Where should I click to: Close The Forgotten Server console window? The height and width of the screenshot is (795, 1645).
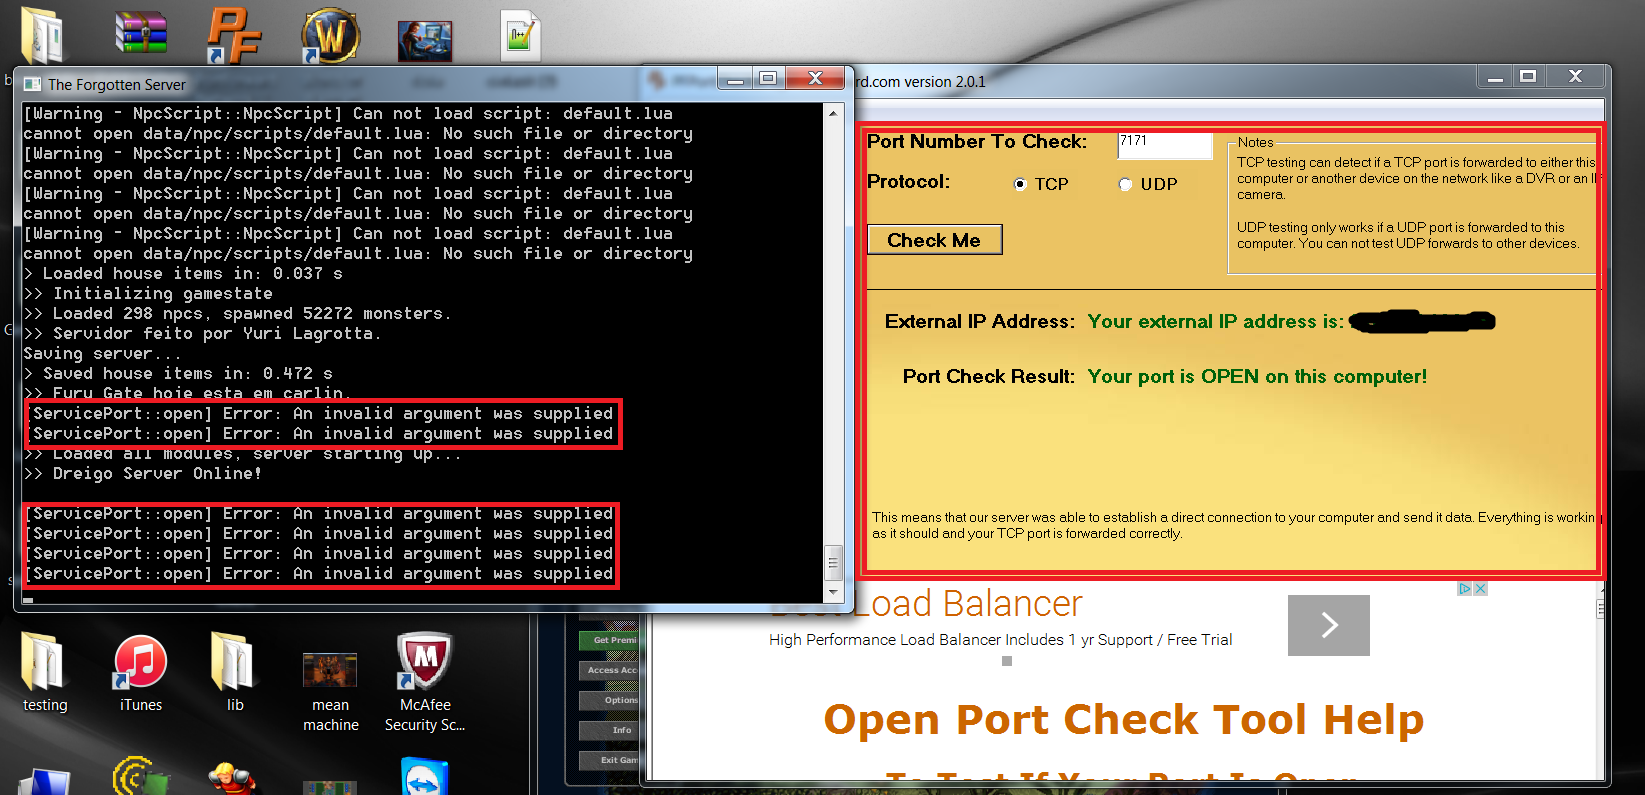tap(816, 78)
